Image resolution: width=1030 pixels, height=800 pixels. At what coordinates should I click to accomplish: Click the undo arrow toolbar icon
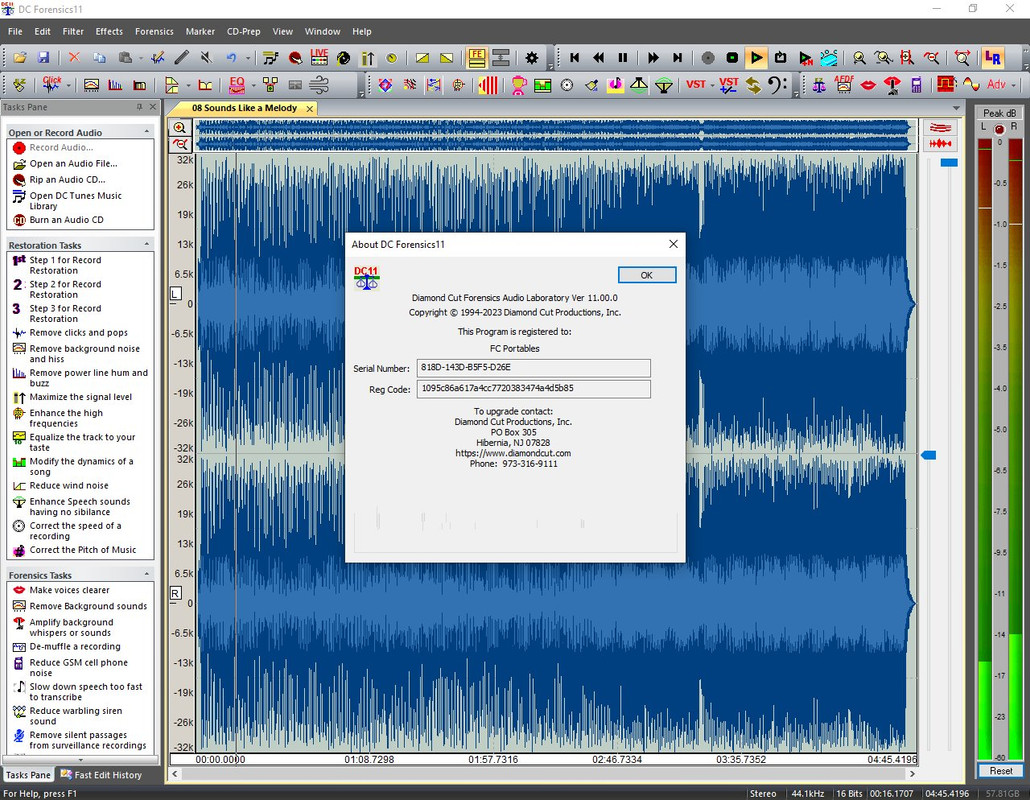point(231,58)
